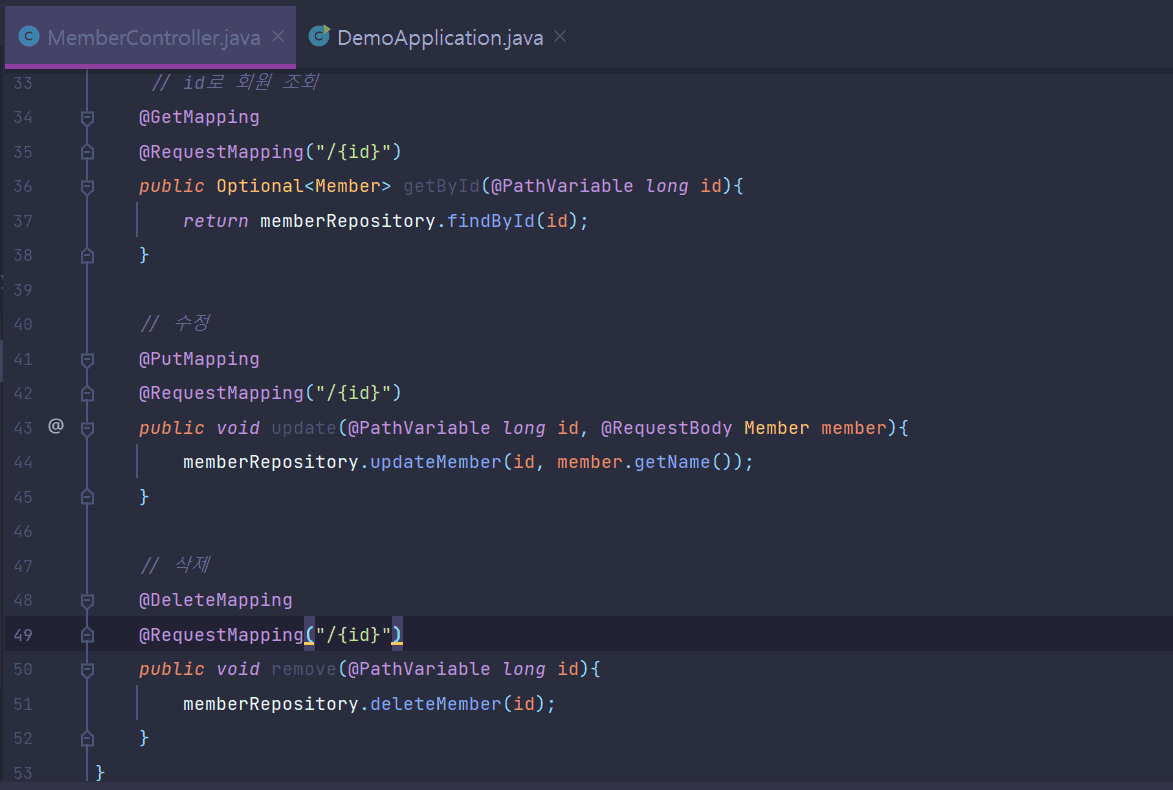Viewport: 1173px width, 790px height.
Task: Toggle fold end marker at line 45
Action: [88, 497]
